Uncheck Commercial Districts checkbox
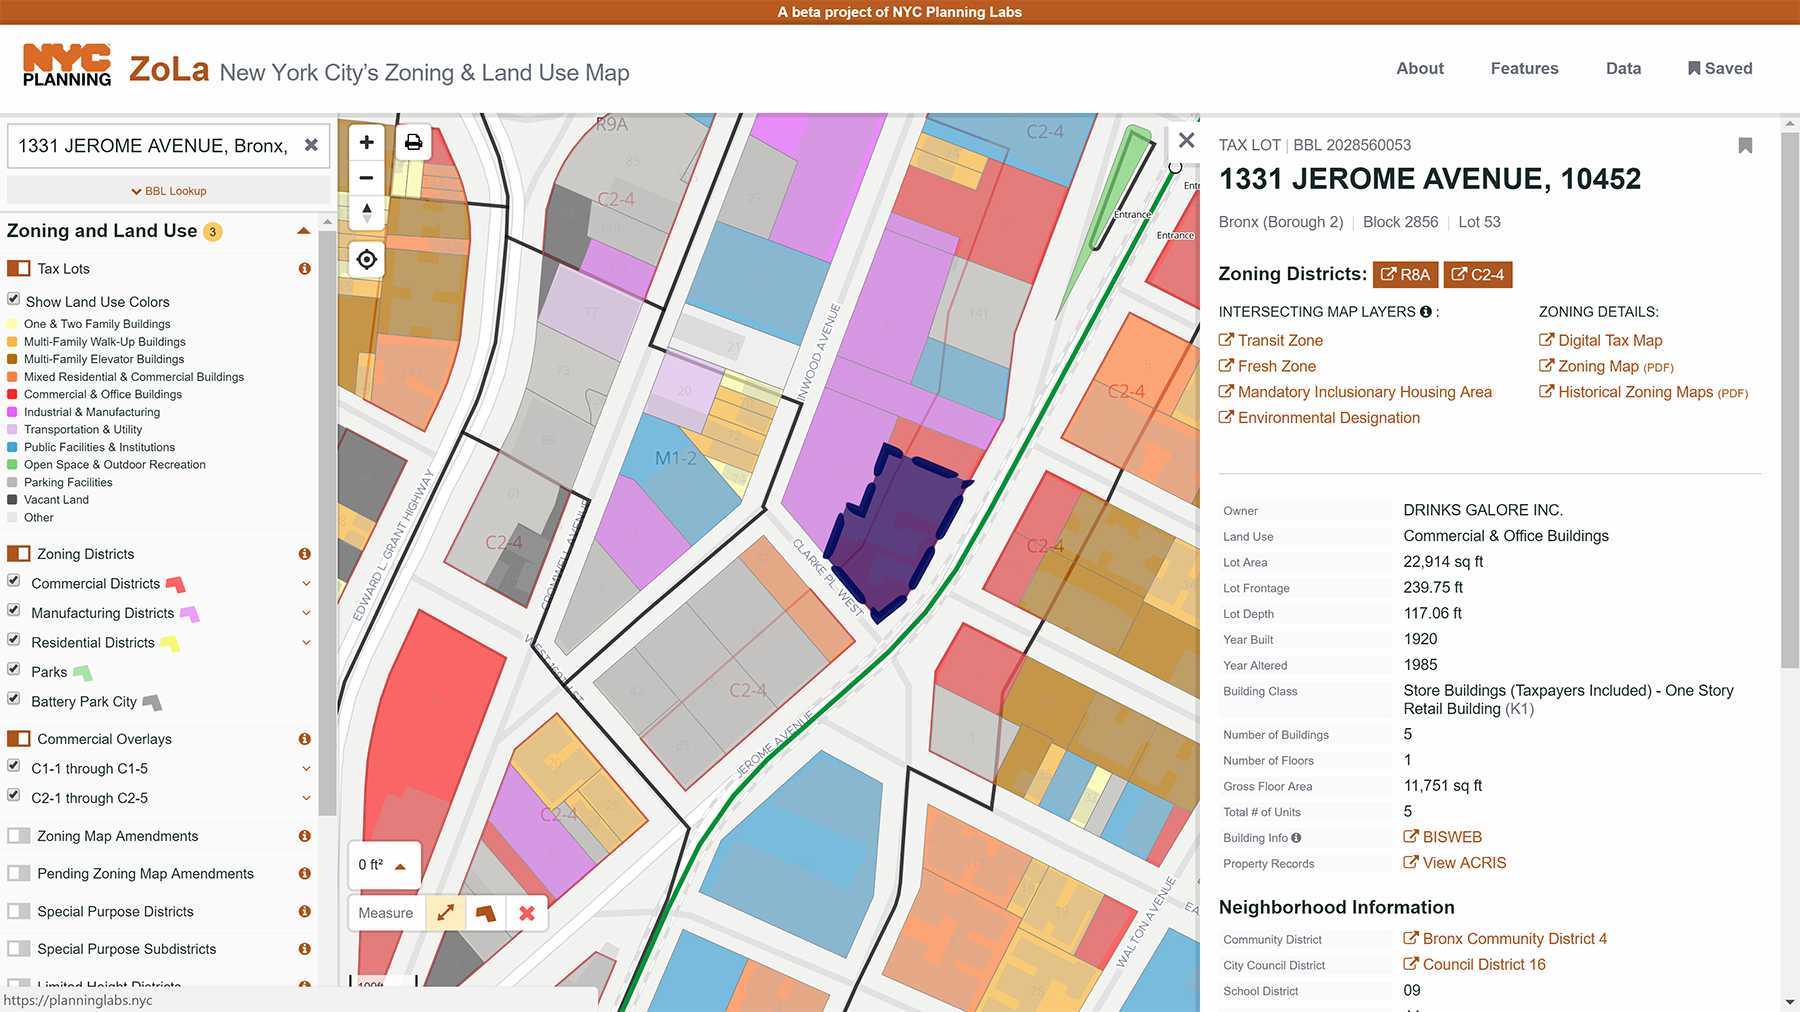This screenshot has height=1012, width=1800. tap(14, 581)
